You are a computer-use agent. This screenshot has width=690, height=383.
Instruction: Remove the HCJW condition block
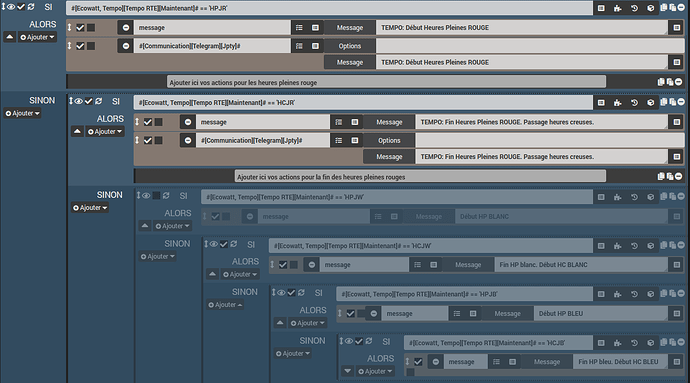coord(681,245)
